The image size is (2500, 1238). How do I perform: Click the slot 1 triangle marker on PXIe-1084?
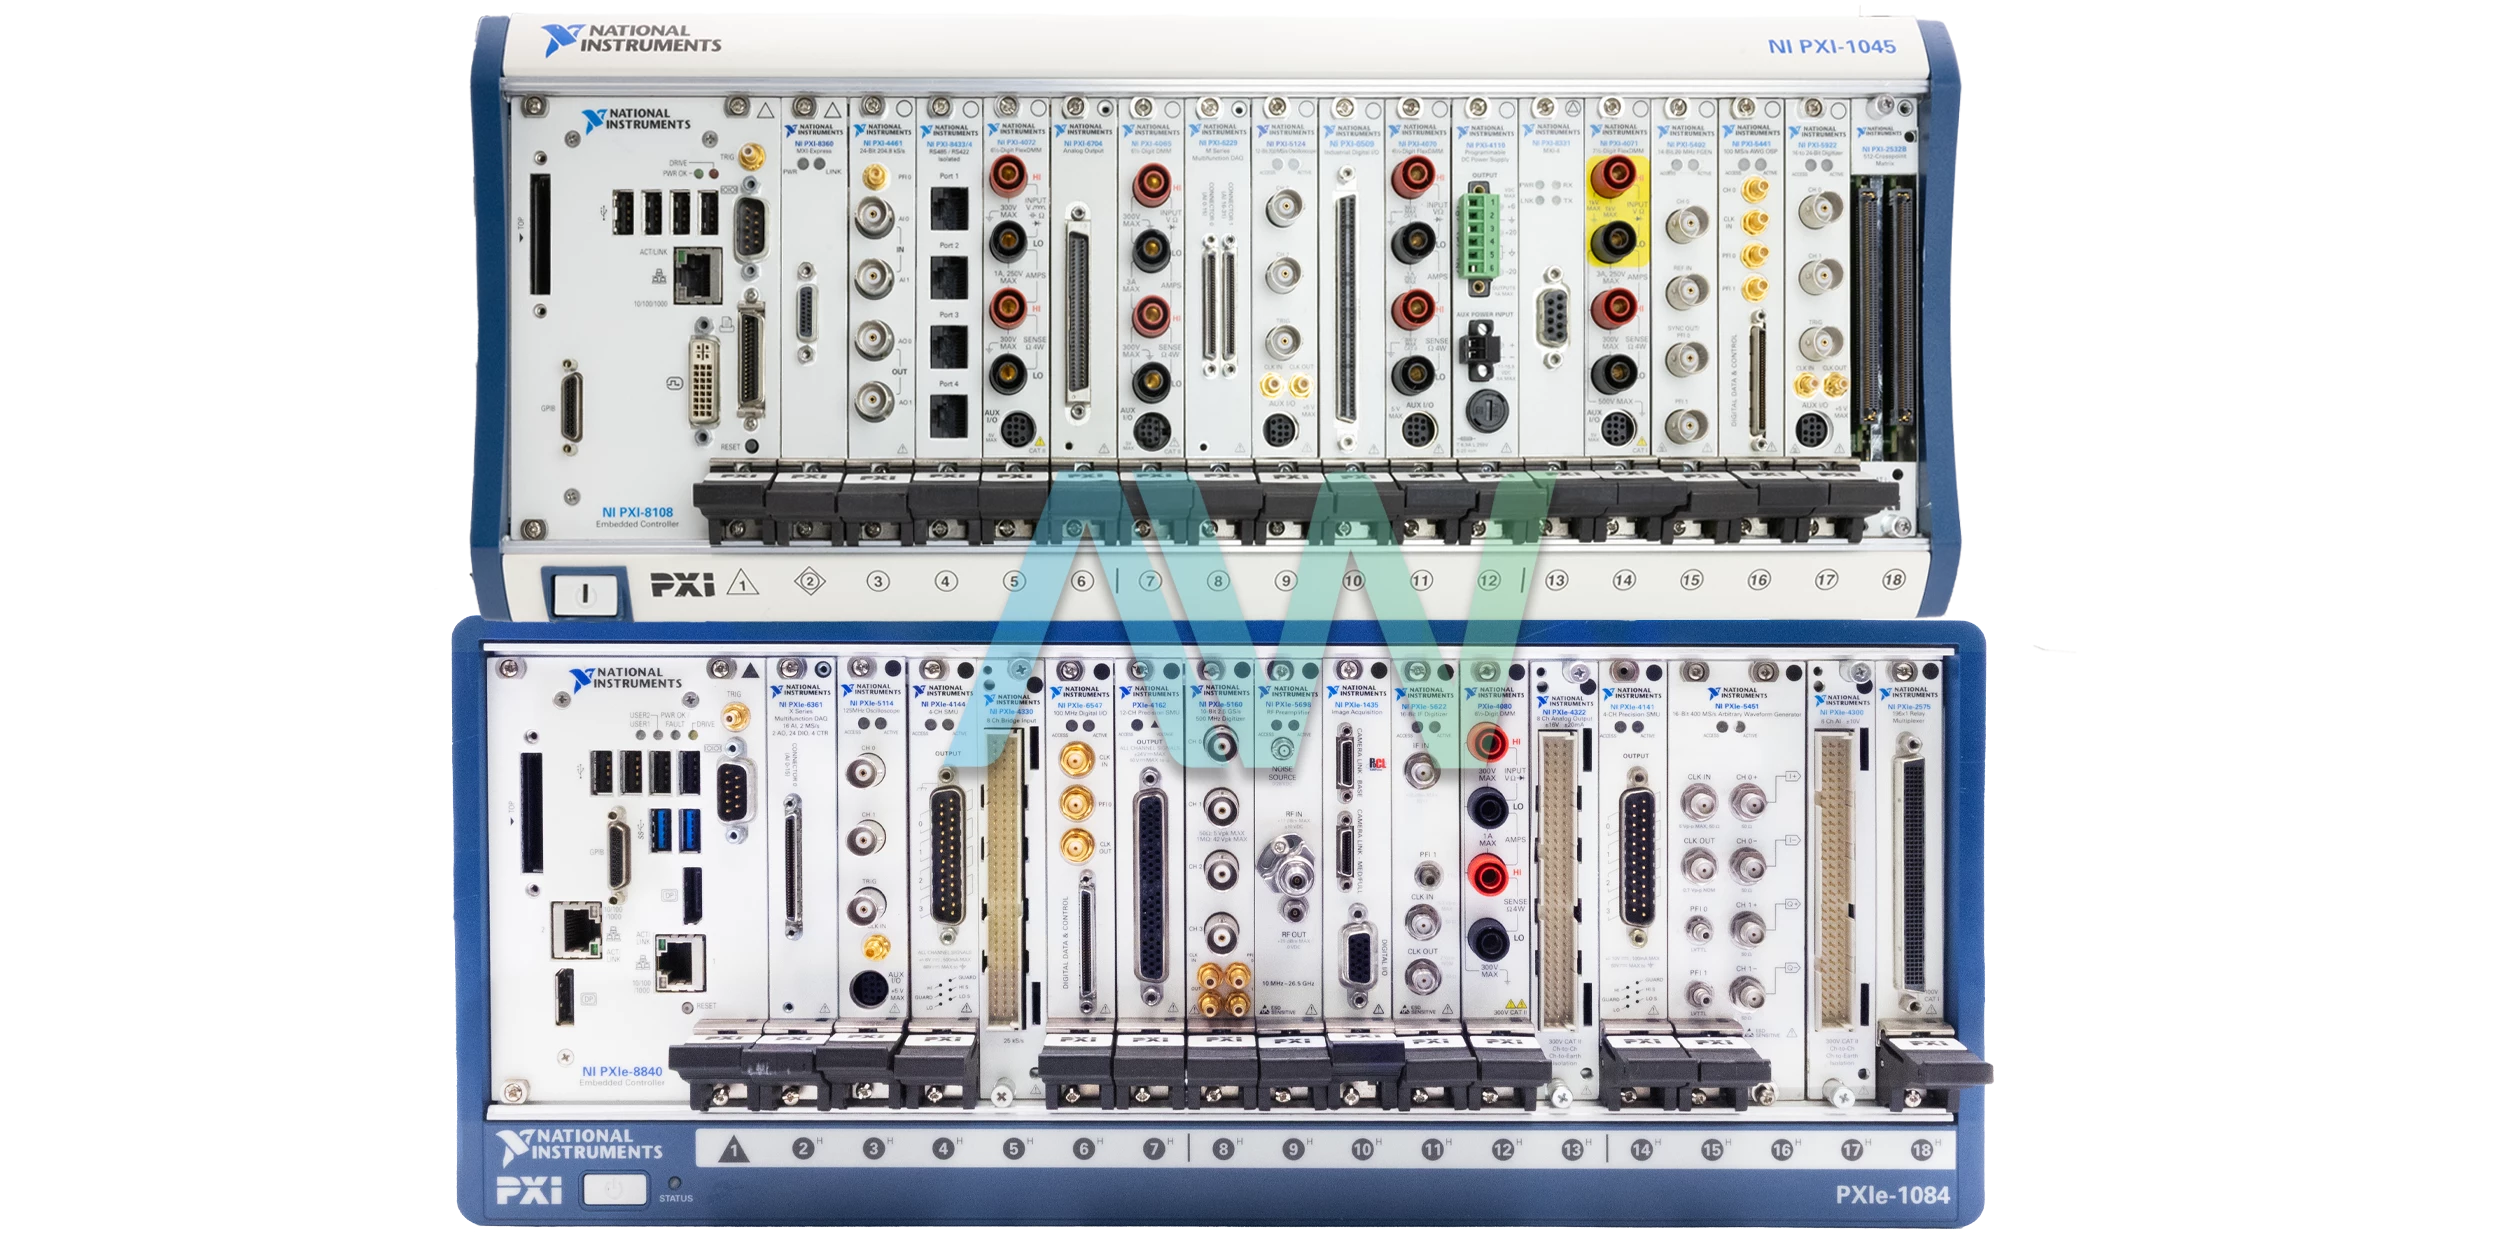(734, 1149)
